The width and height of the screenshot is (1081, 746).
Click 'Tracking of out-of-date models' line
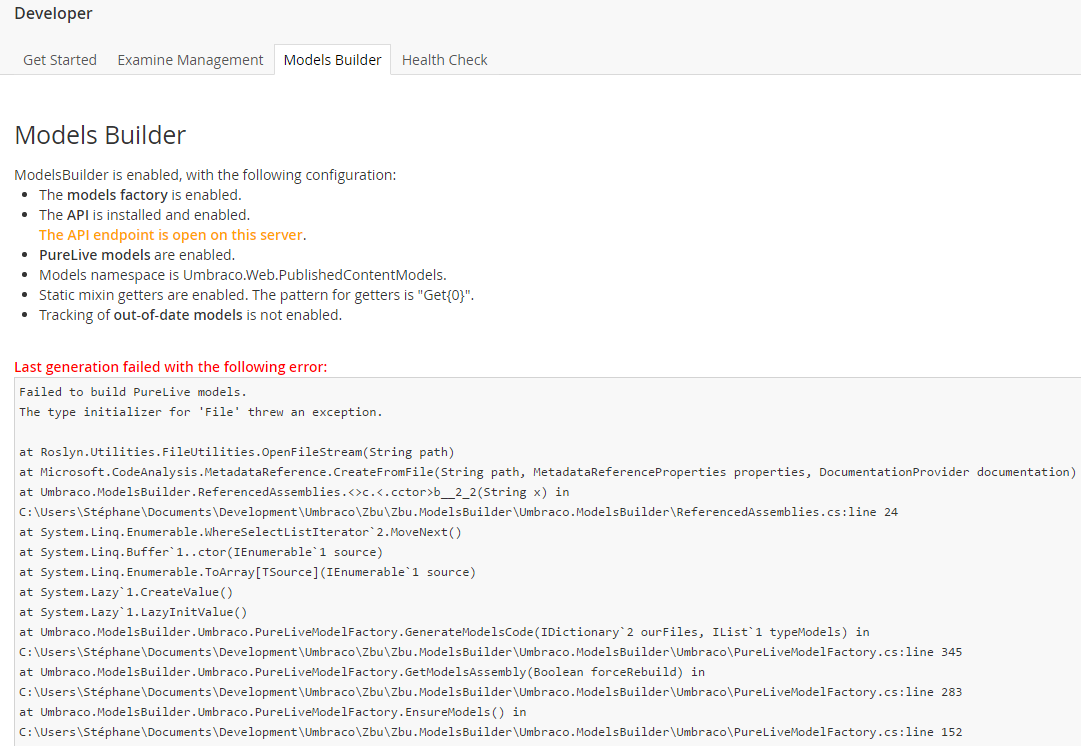pos(190,315)
